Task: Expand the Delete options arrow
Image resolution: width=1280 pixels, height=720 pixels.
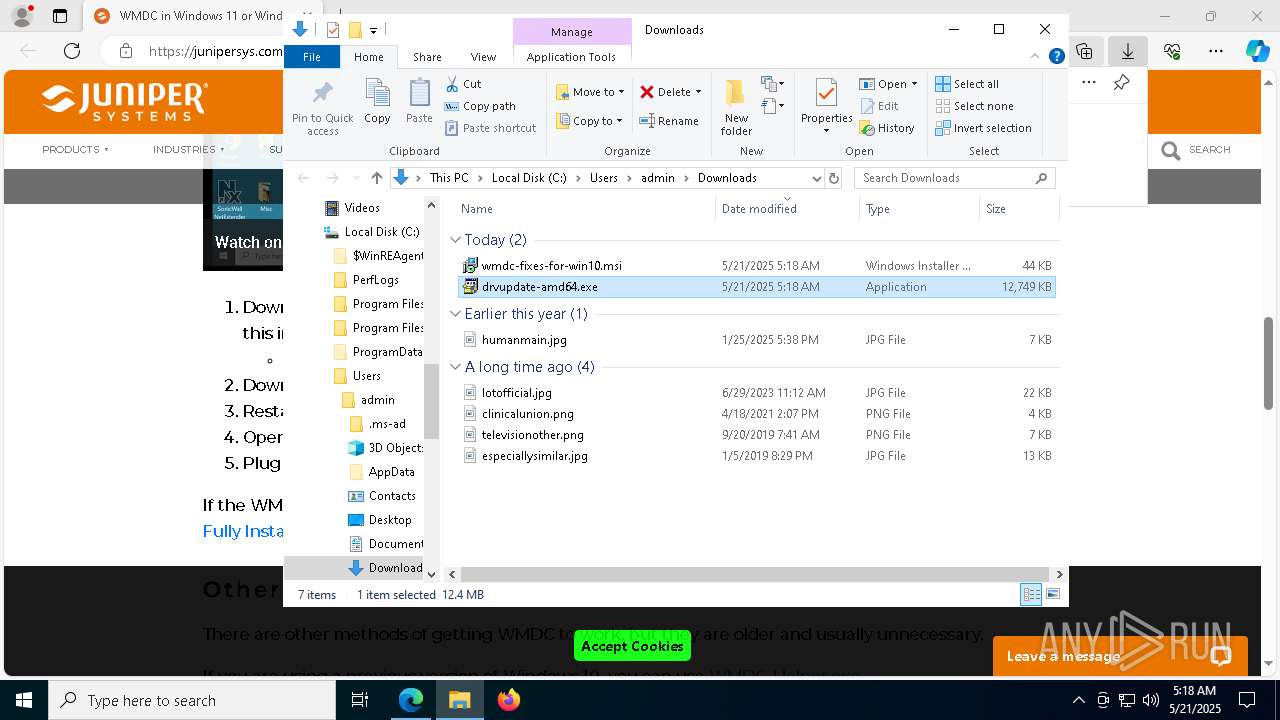Action: pos(698,92)
